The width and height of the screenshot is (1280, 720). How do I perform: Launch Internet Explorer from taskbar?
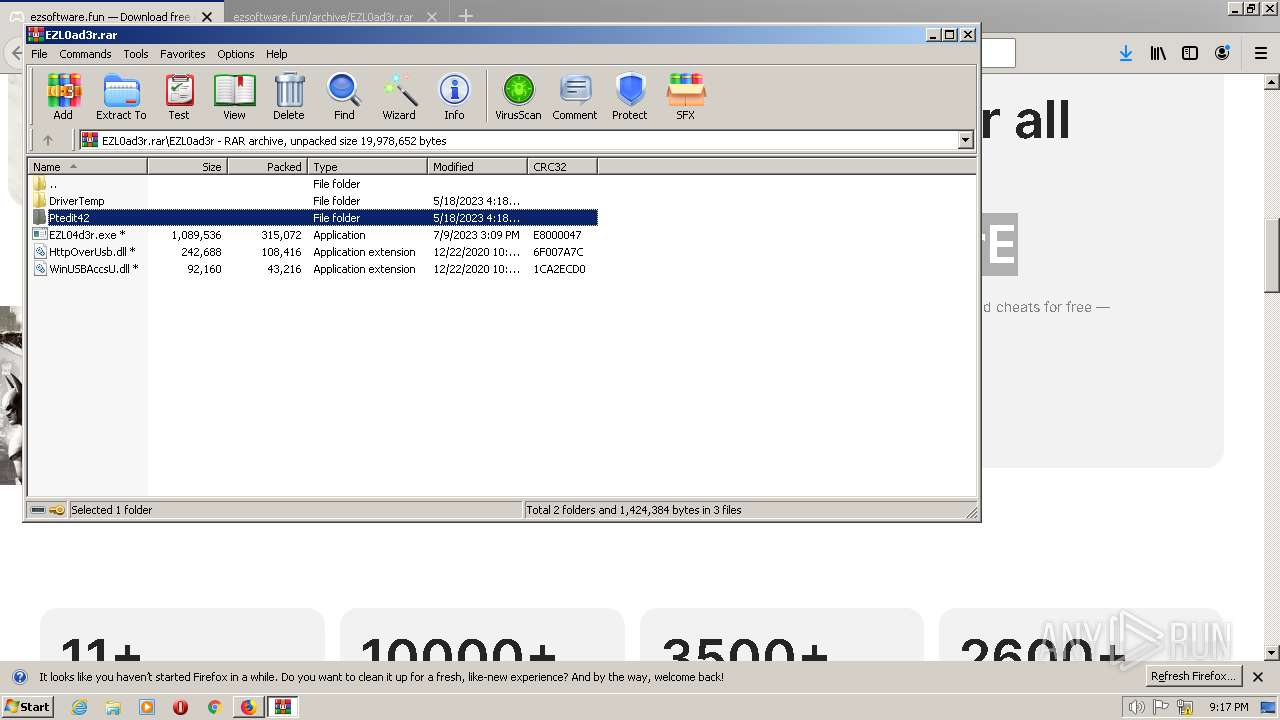(80, 707)
